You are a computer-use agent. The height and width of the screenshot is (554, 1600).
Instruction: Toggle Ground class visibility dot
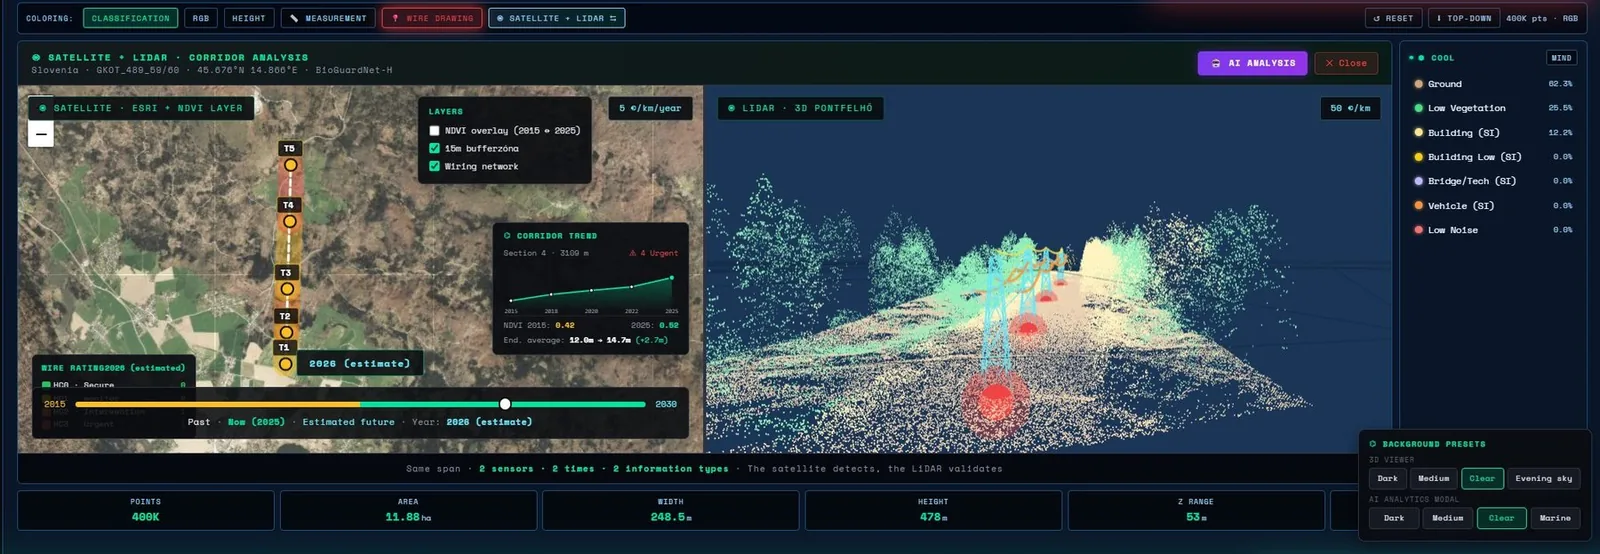pyautogui.click(x=1418, y=84)
